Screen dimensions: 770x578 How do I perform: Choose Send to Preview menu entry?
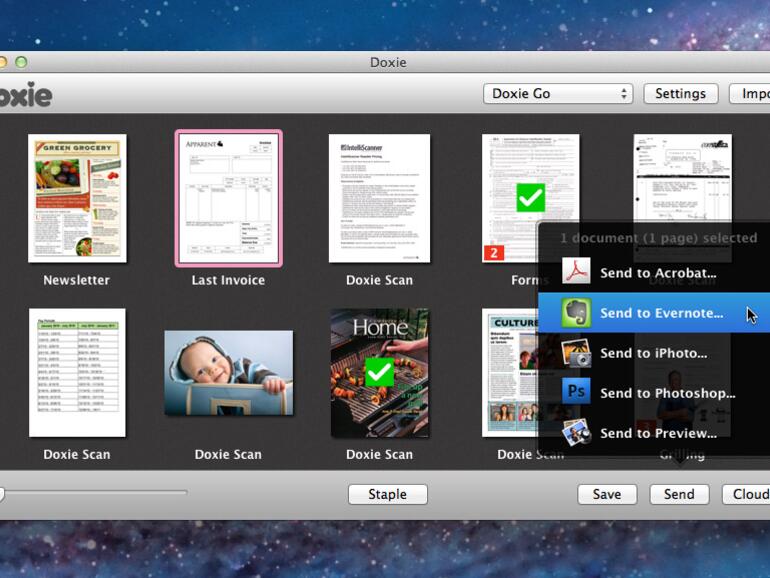(654, 433)
